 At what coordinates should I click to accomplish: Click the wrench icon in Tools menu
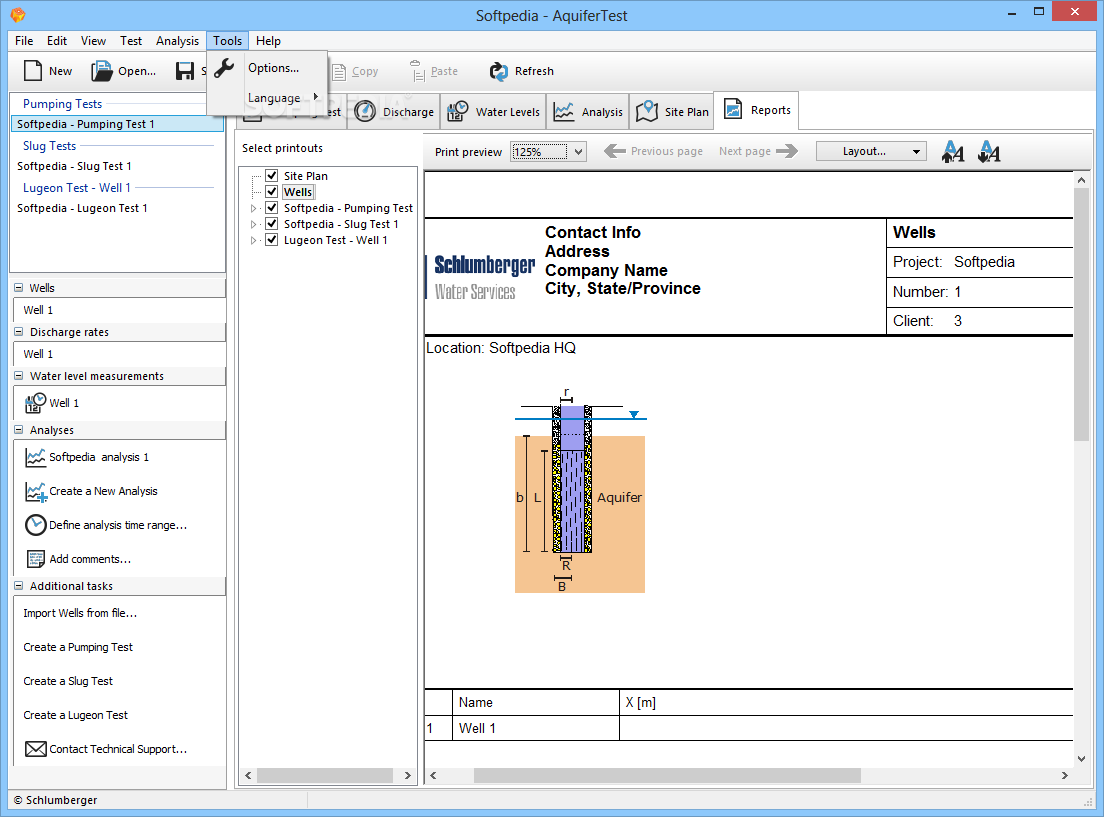click(x=224, y=68)
